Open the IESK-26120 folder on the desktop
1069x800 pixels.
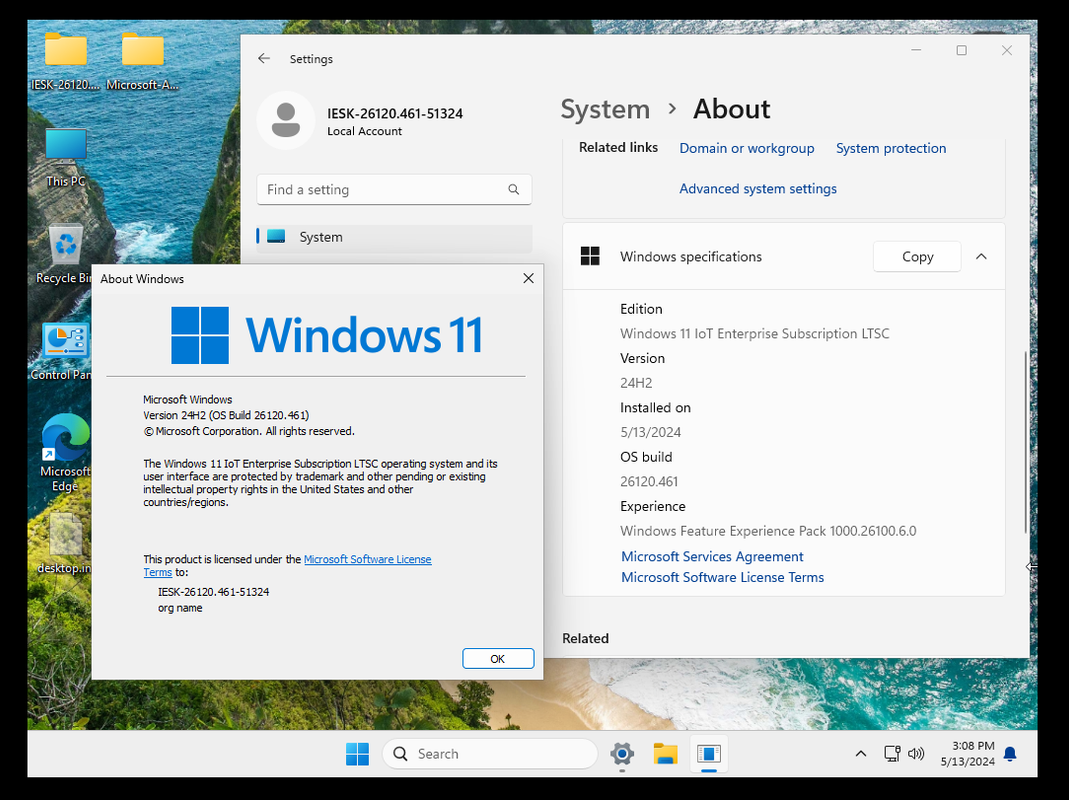click(x=65, y=61)
